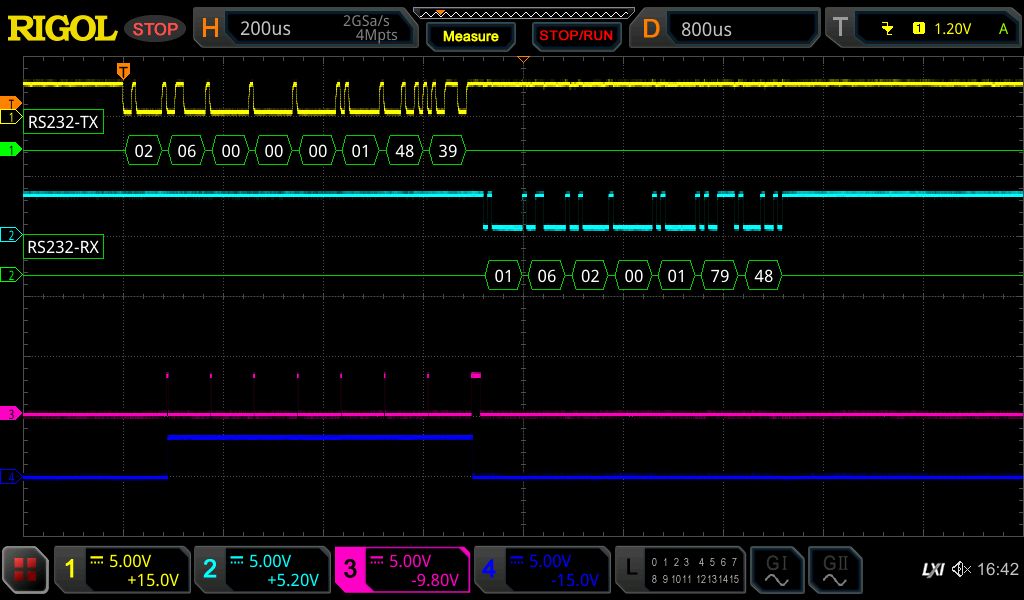This screenshot has height=600, width=1024.
Task: Select the GI waveform generator icon
Action: [776, 569]
